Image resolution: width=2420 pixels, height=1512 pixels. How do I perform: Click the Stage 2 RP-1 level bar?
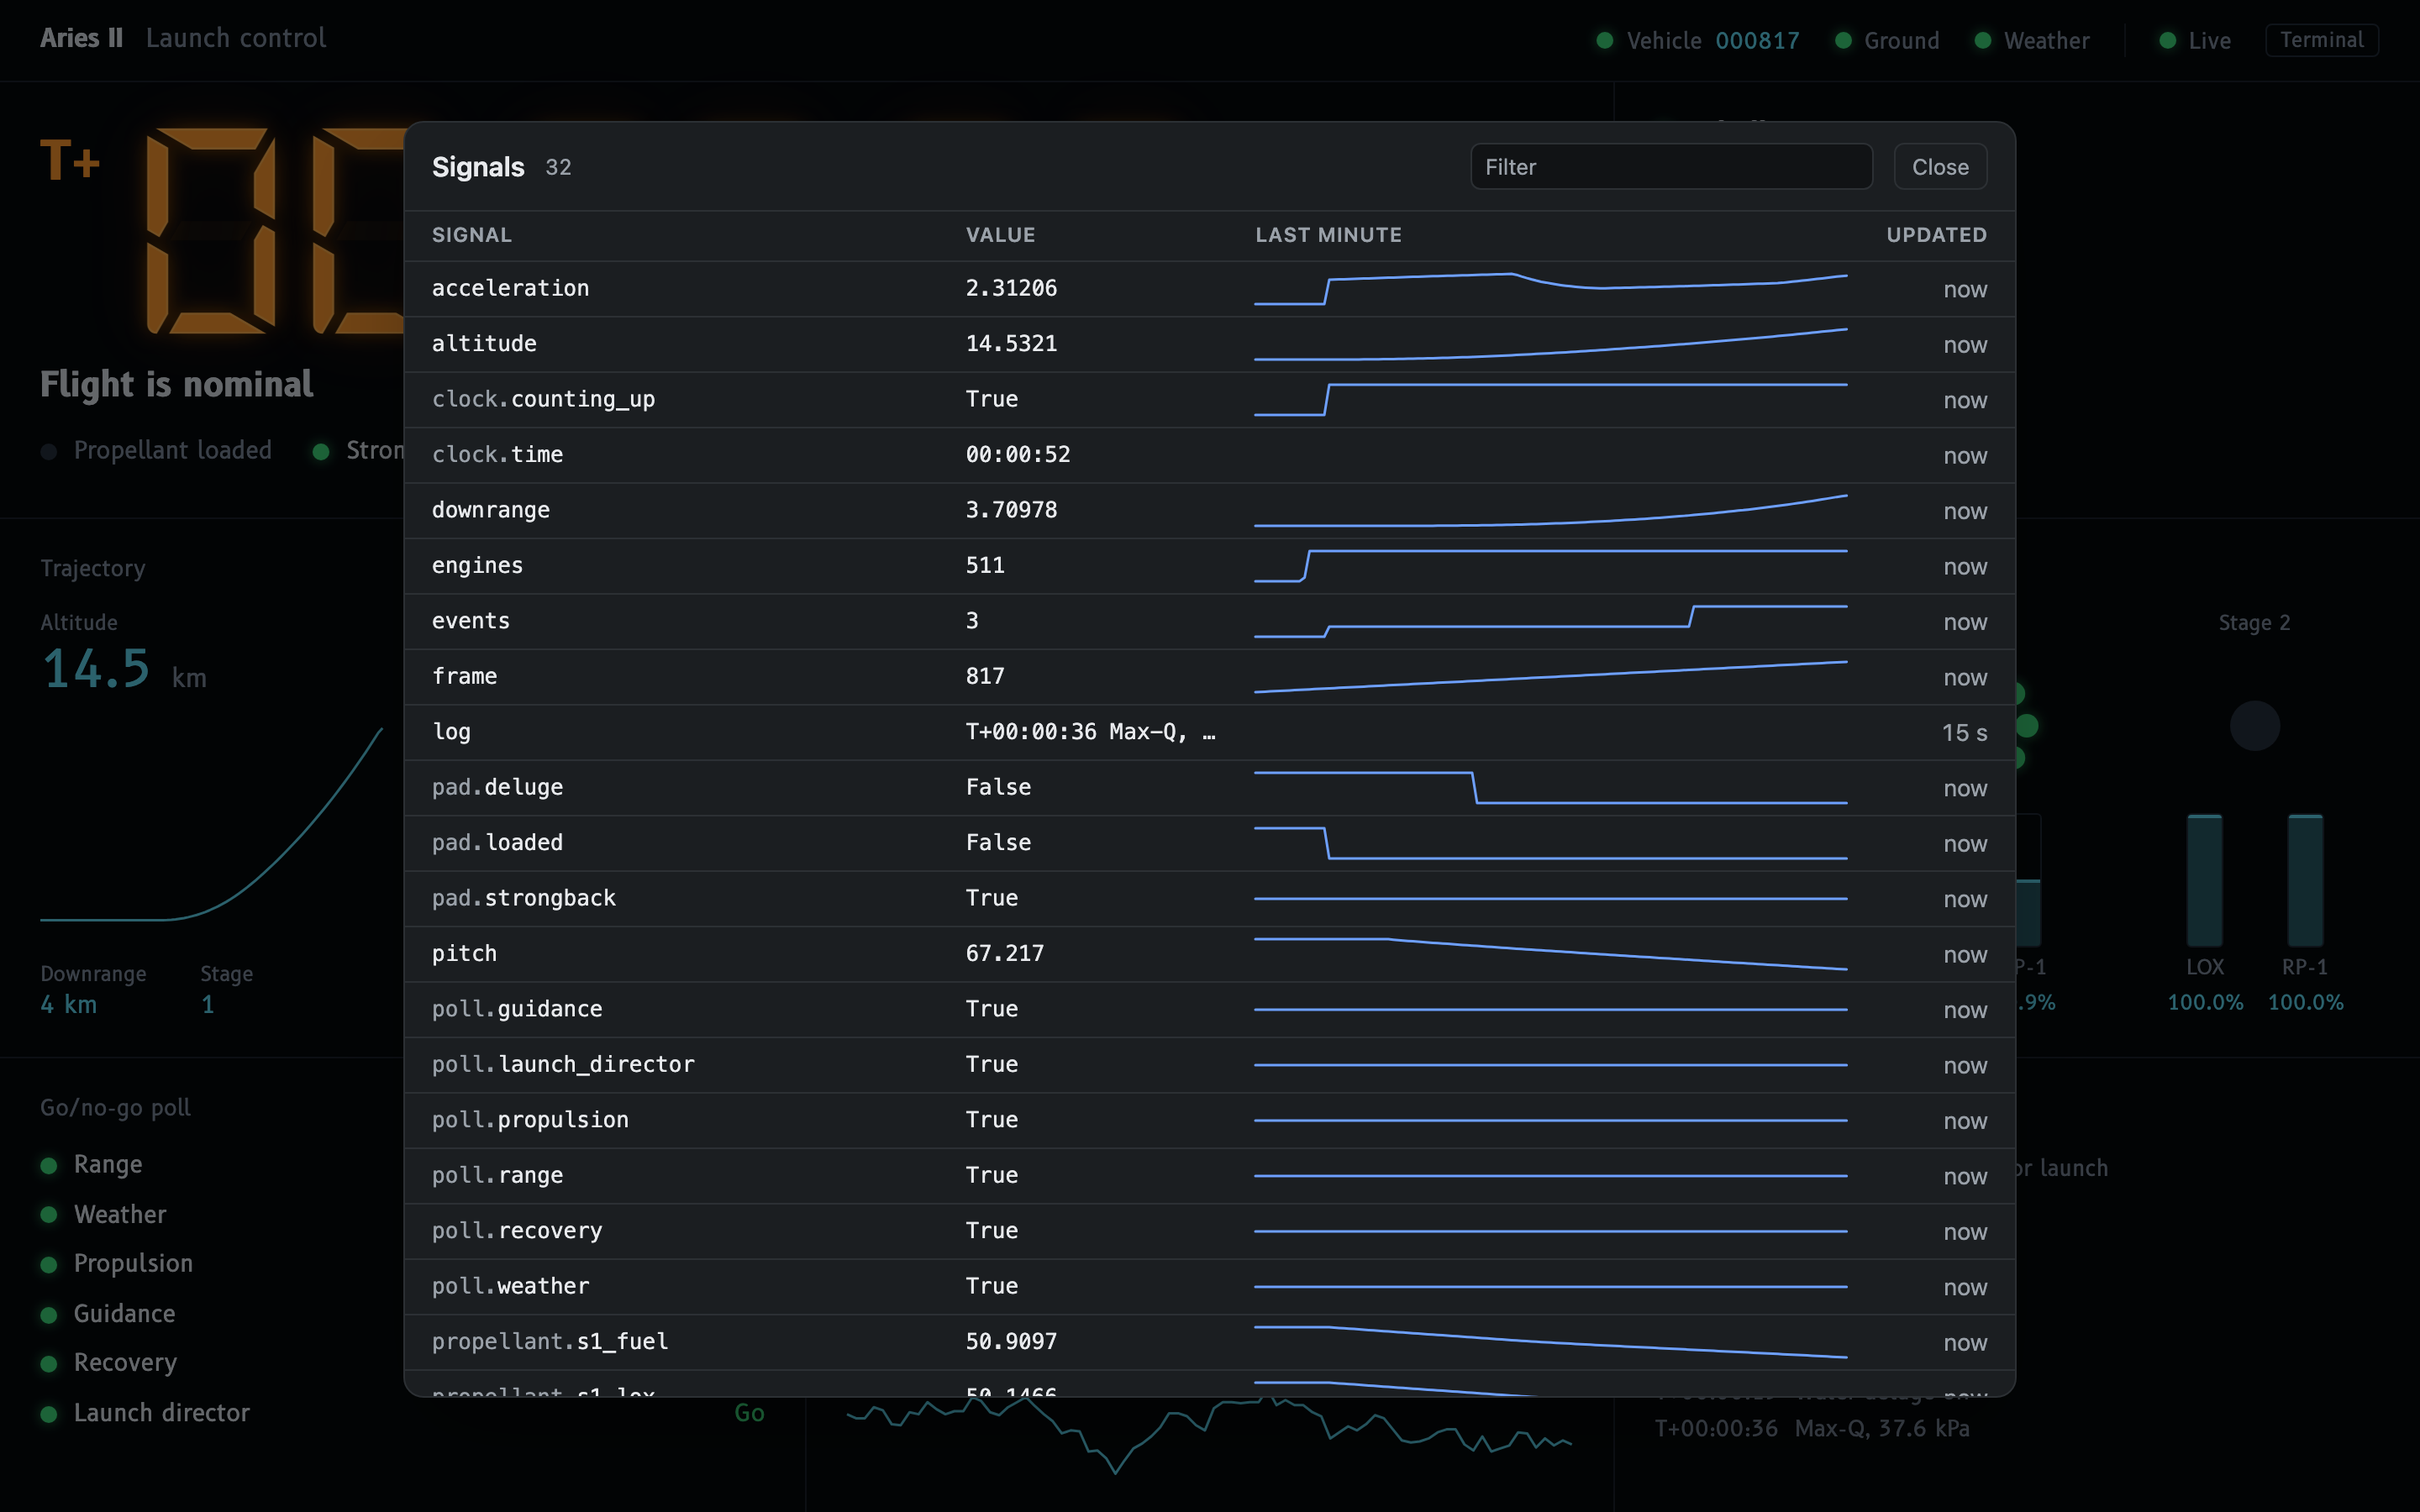pyautogui.click(x=2305, y=880)
